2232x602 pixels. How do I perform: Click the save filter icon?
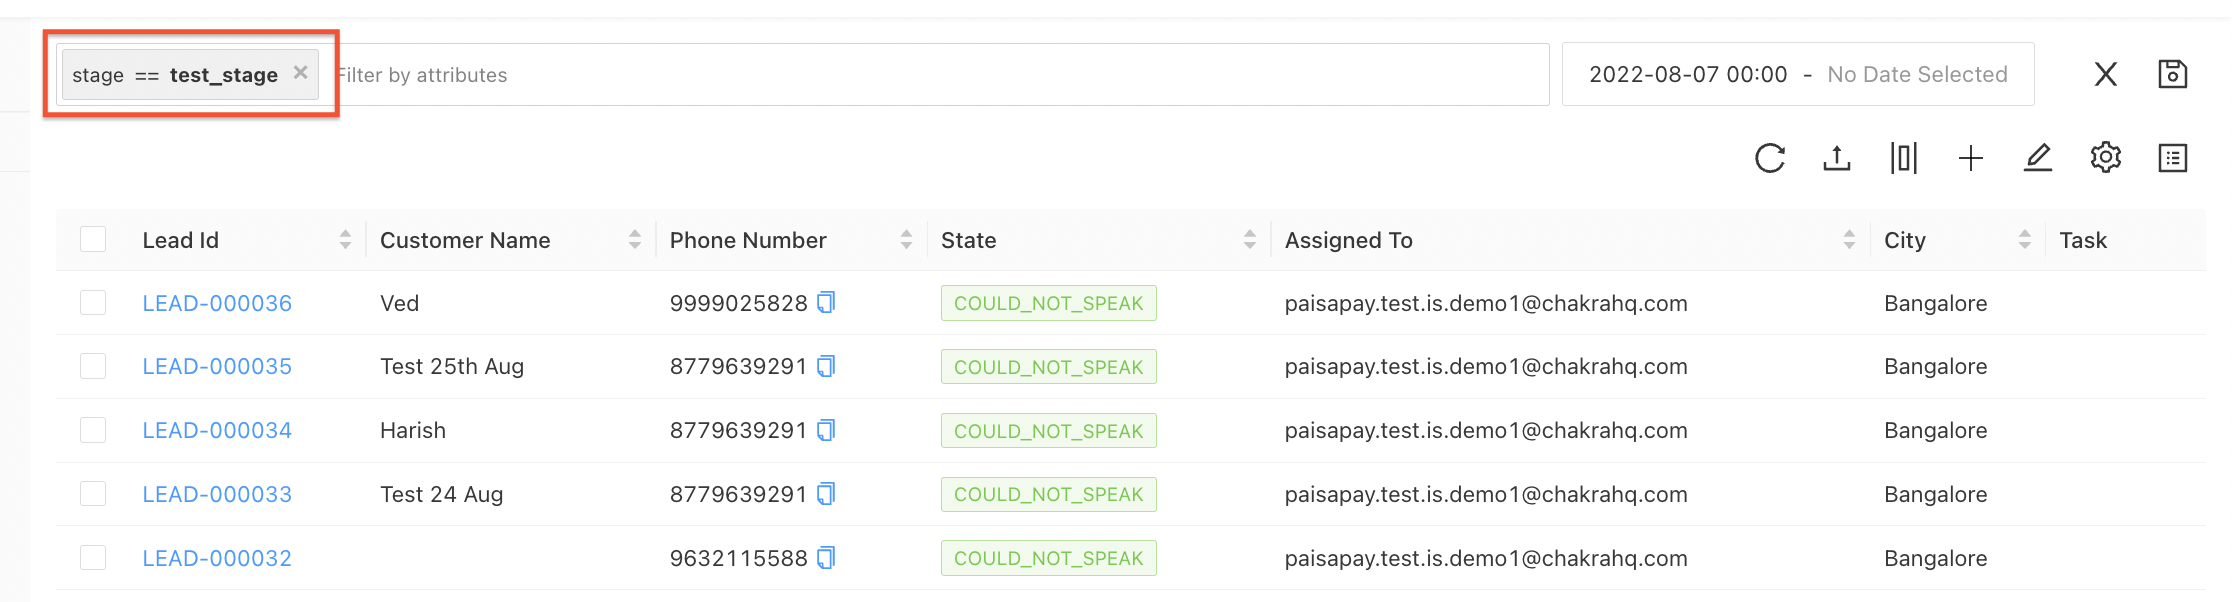pyautogui.click(x=2173, y=74)
